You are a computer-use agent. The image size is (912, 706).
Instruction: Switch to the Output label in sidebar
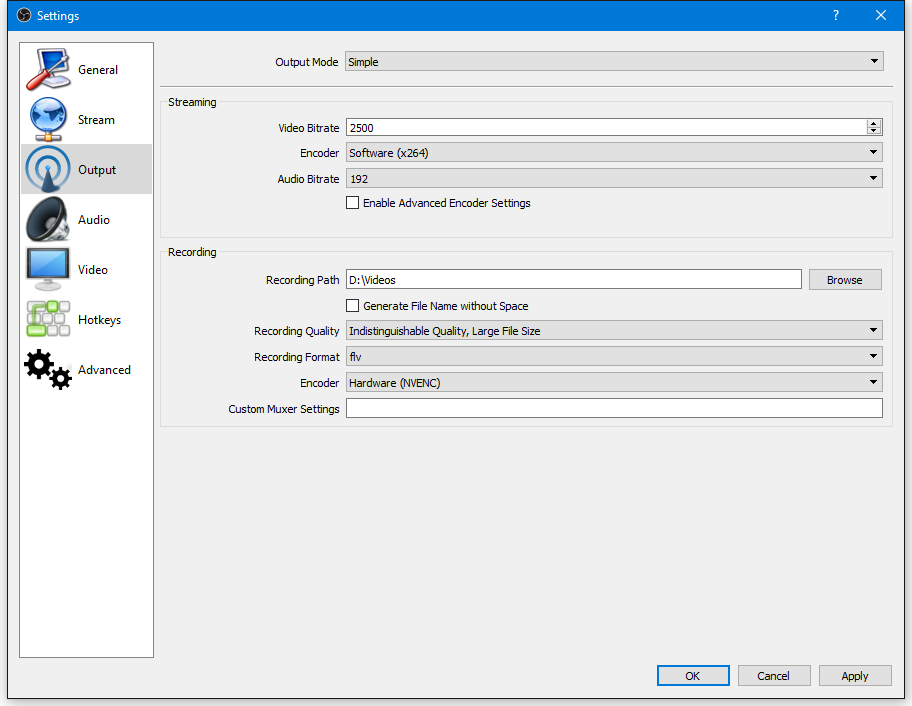pos(97,170)
